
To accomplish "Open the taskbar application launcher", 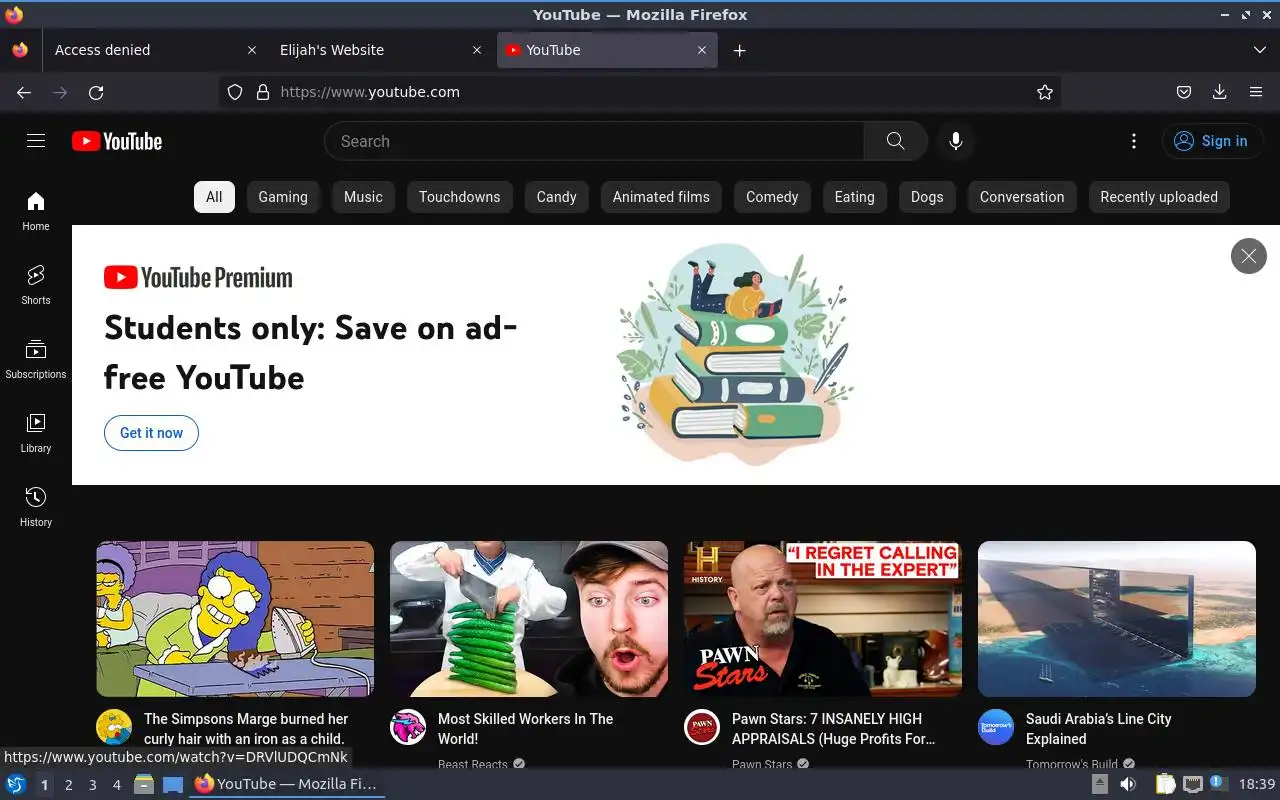I will [x=16, y=784].
